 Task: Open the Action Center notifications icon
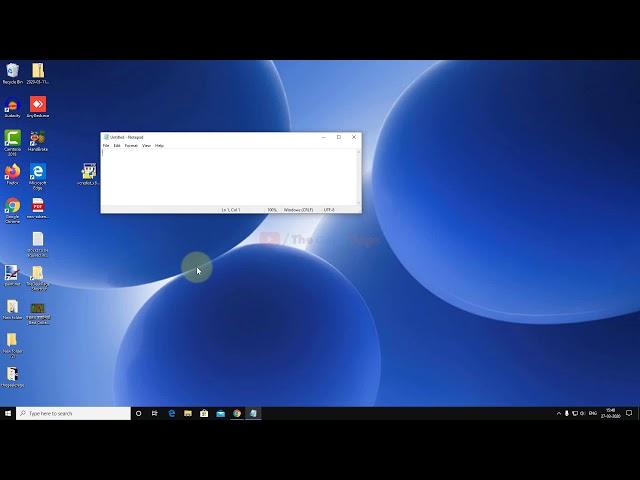click(629, 413)
